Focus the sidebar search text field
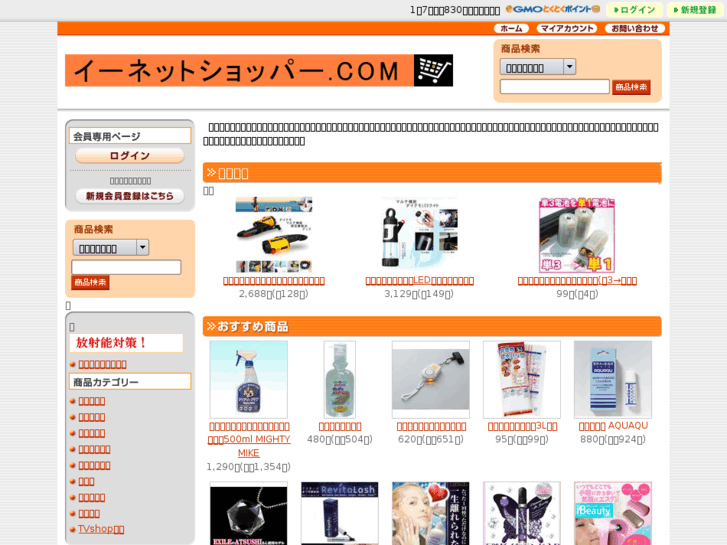Screen dimensions: 727x545 (x=126, y=267)
